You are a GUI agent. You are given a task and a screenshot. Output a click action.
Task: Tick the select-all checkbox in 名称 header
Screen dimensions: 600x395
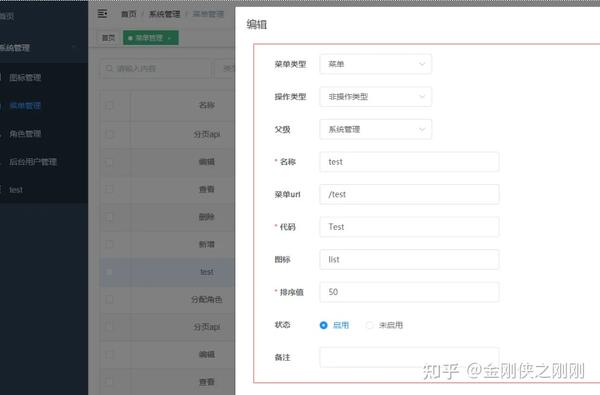[x=109, y=105]
